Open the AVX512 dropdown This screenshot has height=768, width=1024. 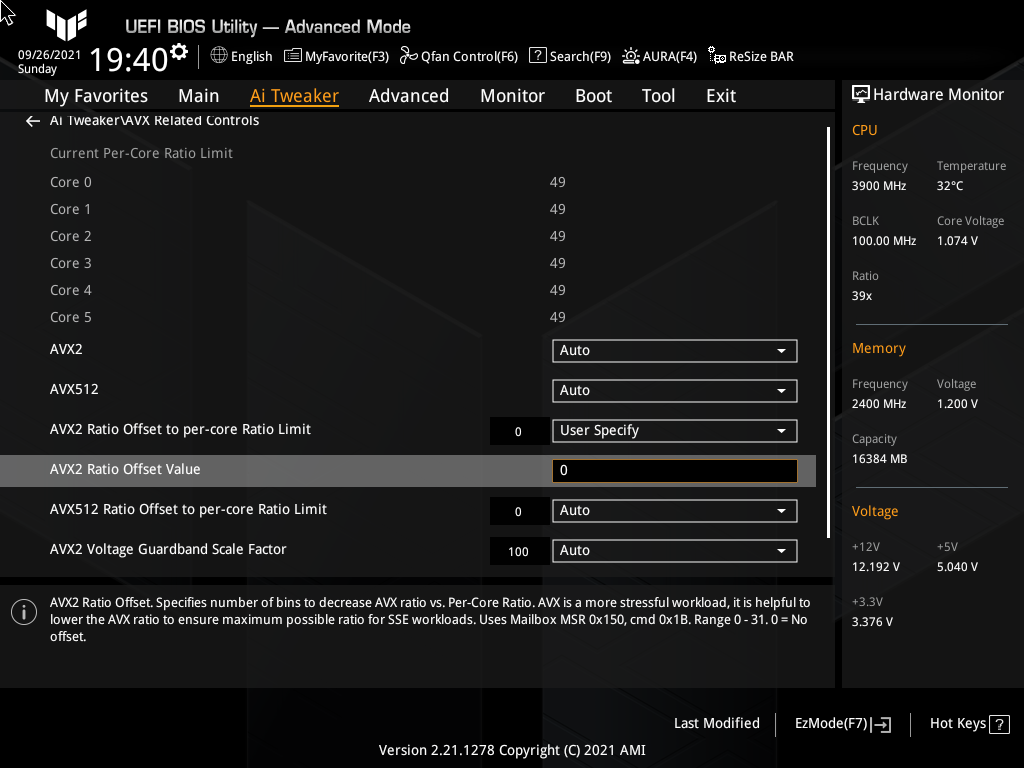(x=674, y=391)
